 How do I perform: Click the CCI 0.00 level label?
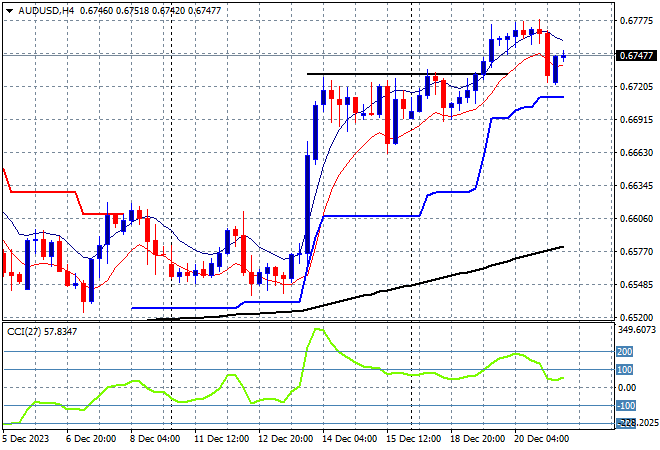pyautogui.click(x=626, y=388)
